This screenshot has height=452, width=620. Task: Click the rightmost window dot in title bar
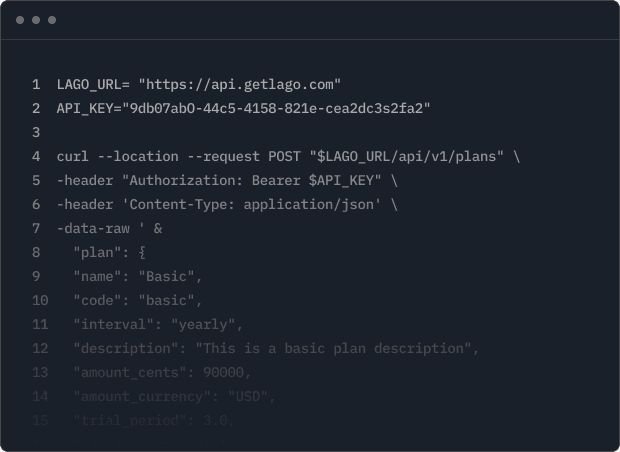coord(52,20)
